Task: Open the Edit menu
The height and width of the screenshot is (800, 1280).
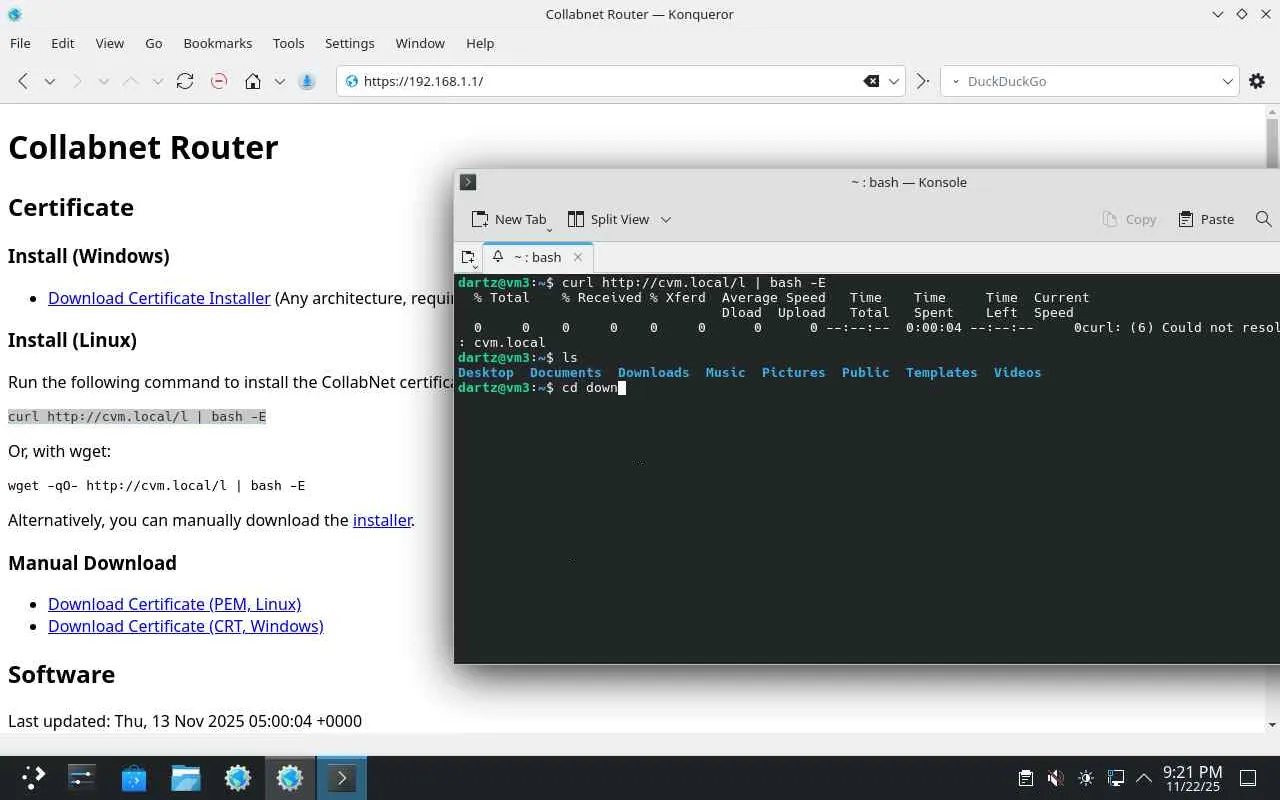Action: (x=63, y=43)
